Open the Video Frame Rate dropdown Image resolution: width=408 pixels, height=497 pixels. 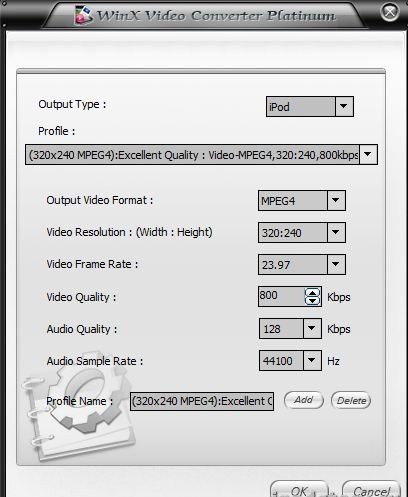(336, 264)
